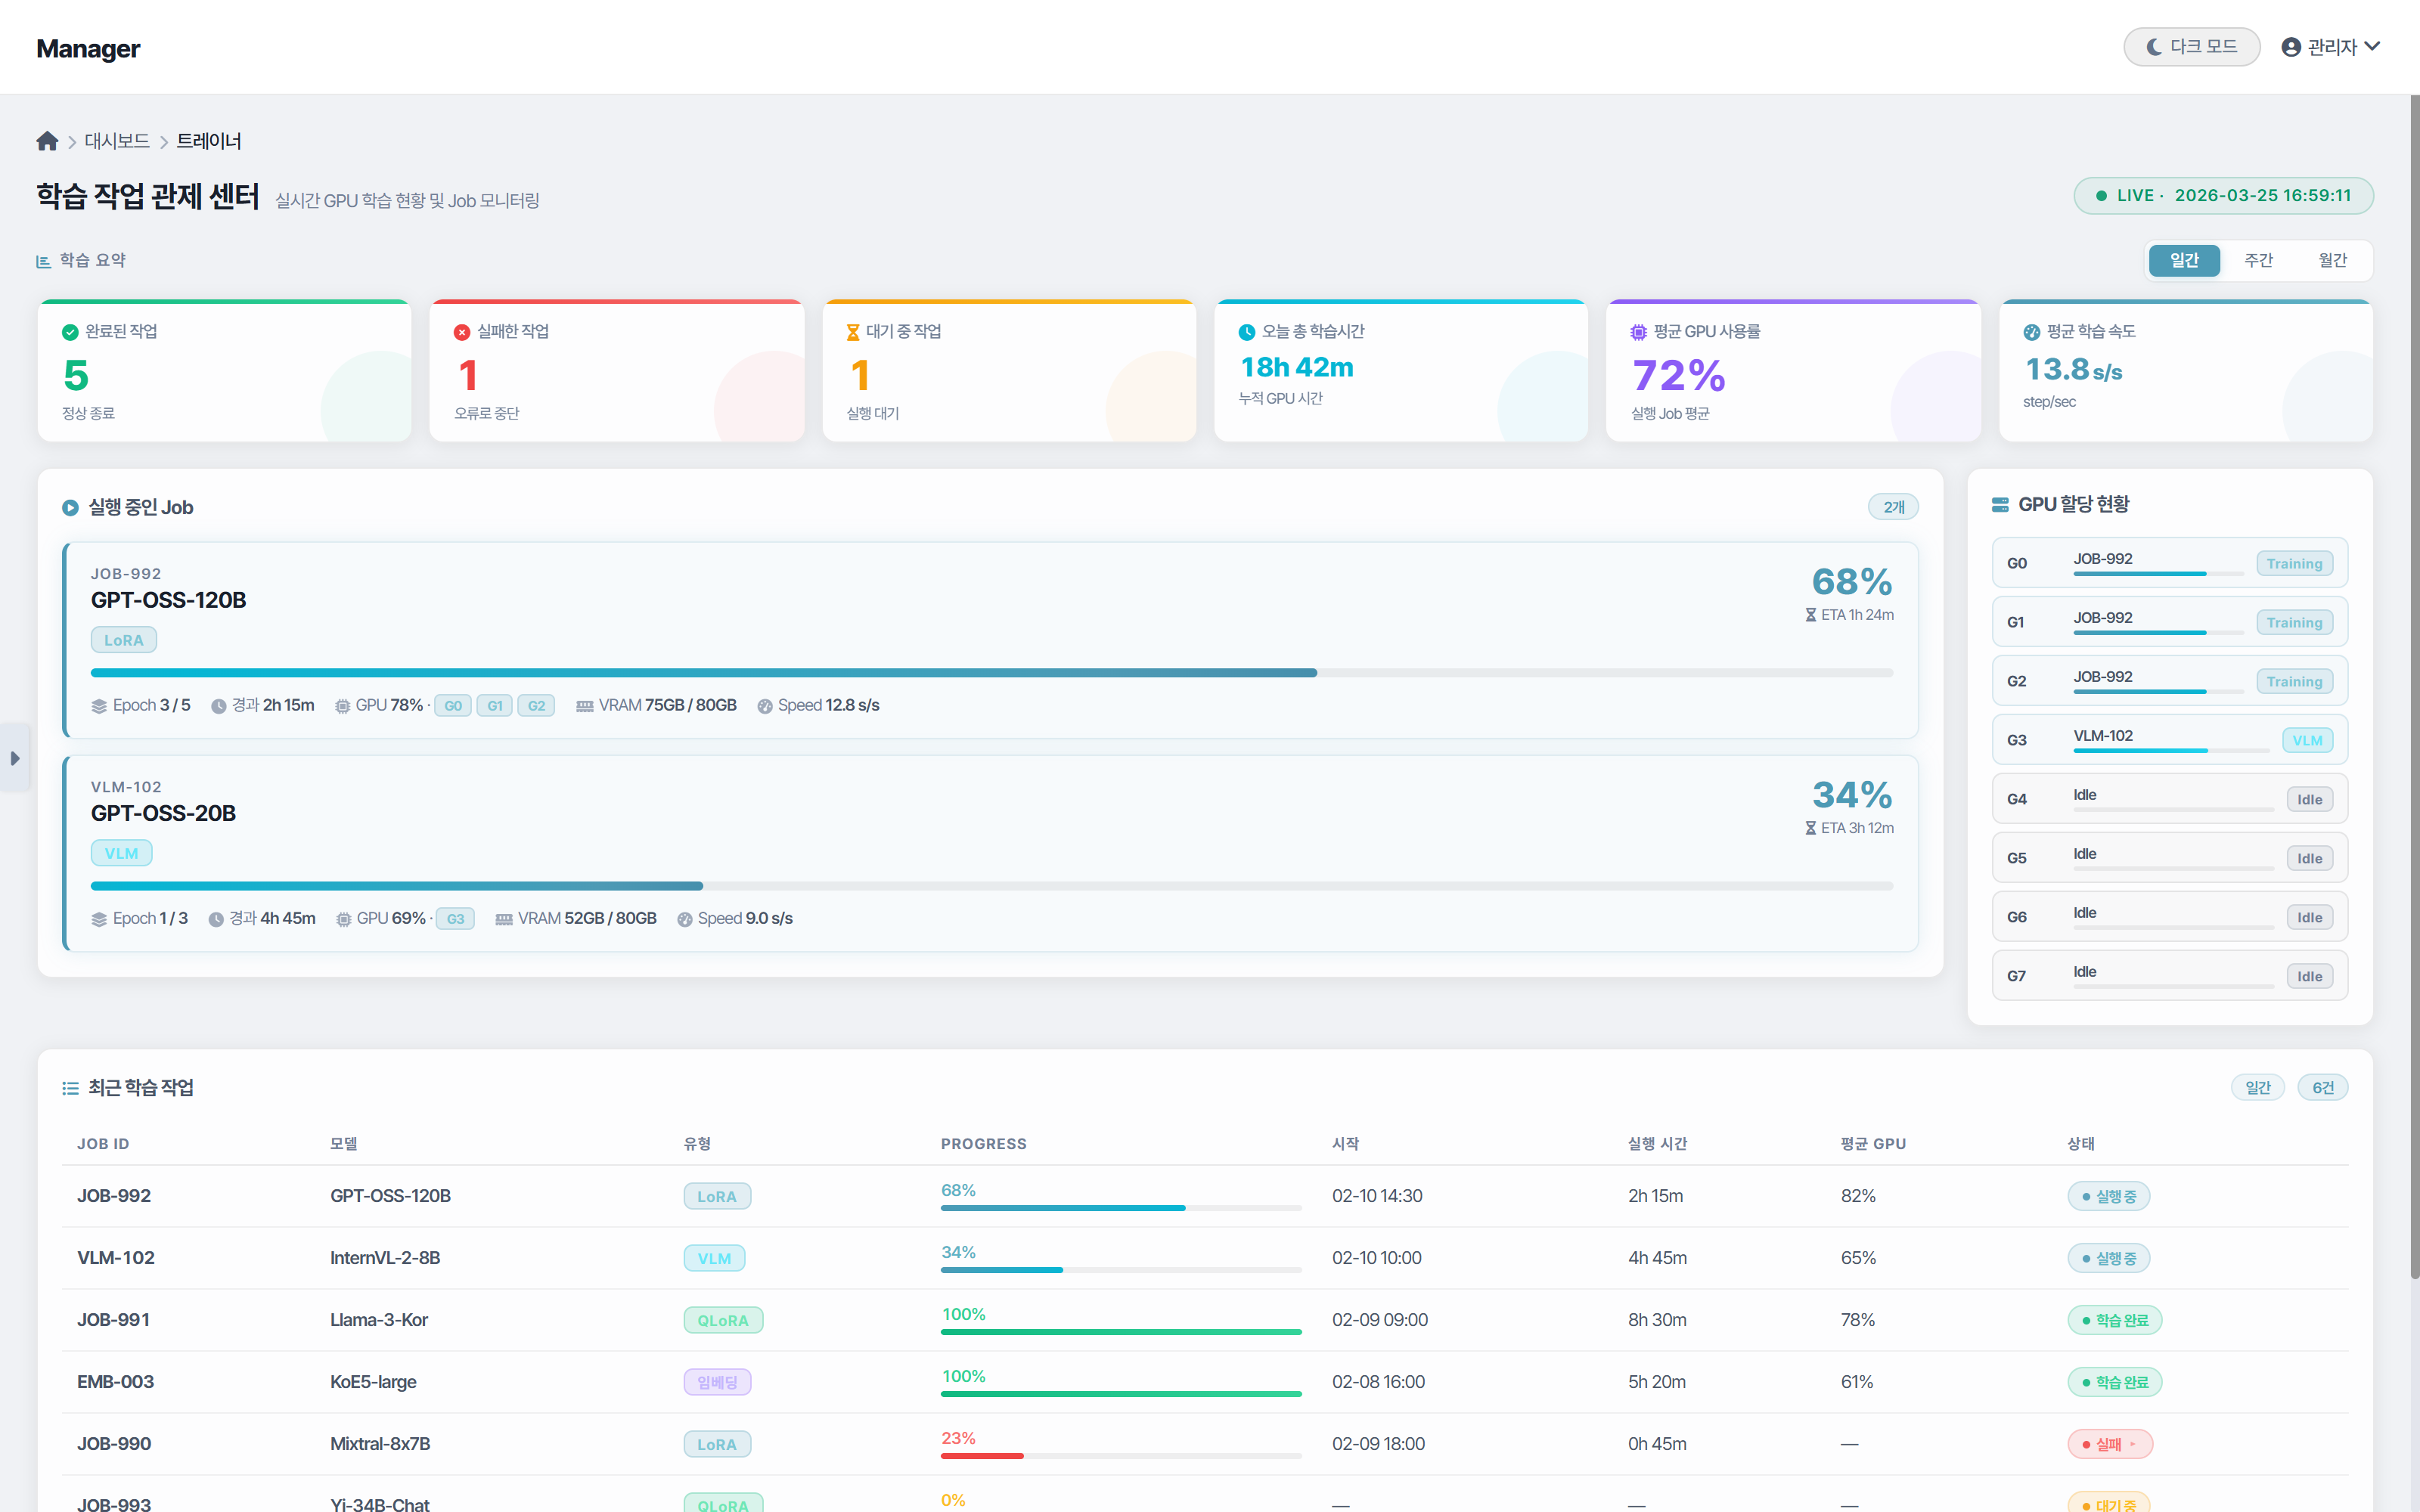Open the 대시보드 breadcrumb item

[117, 141]
